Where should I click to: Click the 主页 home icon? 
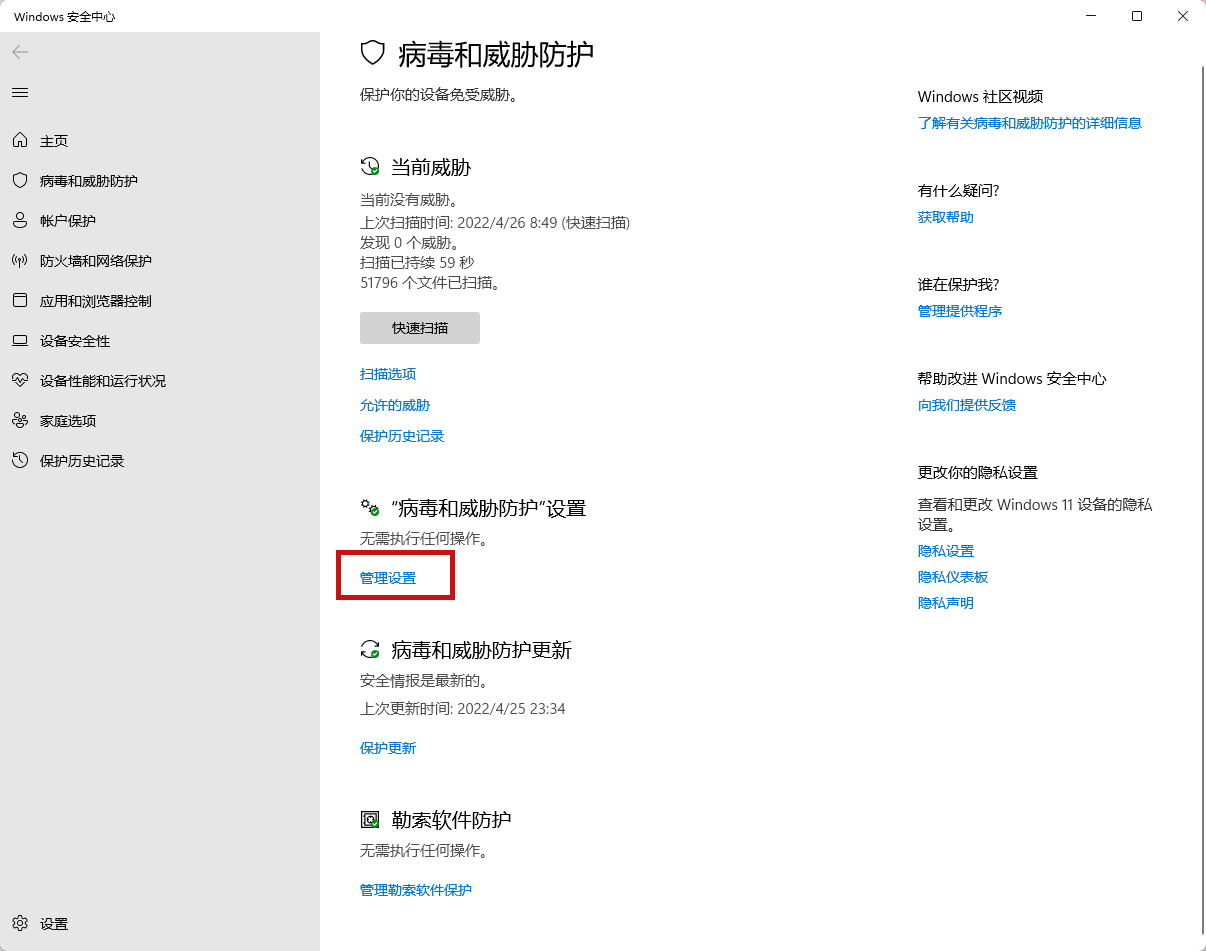[20, 141]
